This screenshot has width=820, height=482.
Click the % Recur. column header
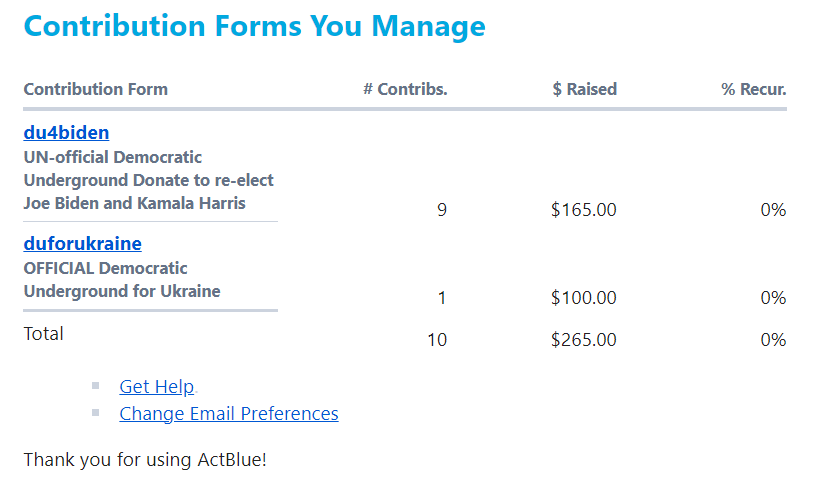[x=753, y=89]
